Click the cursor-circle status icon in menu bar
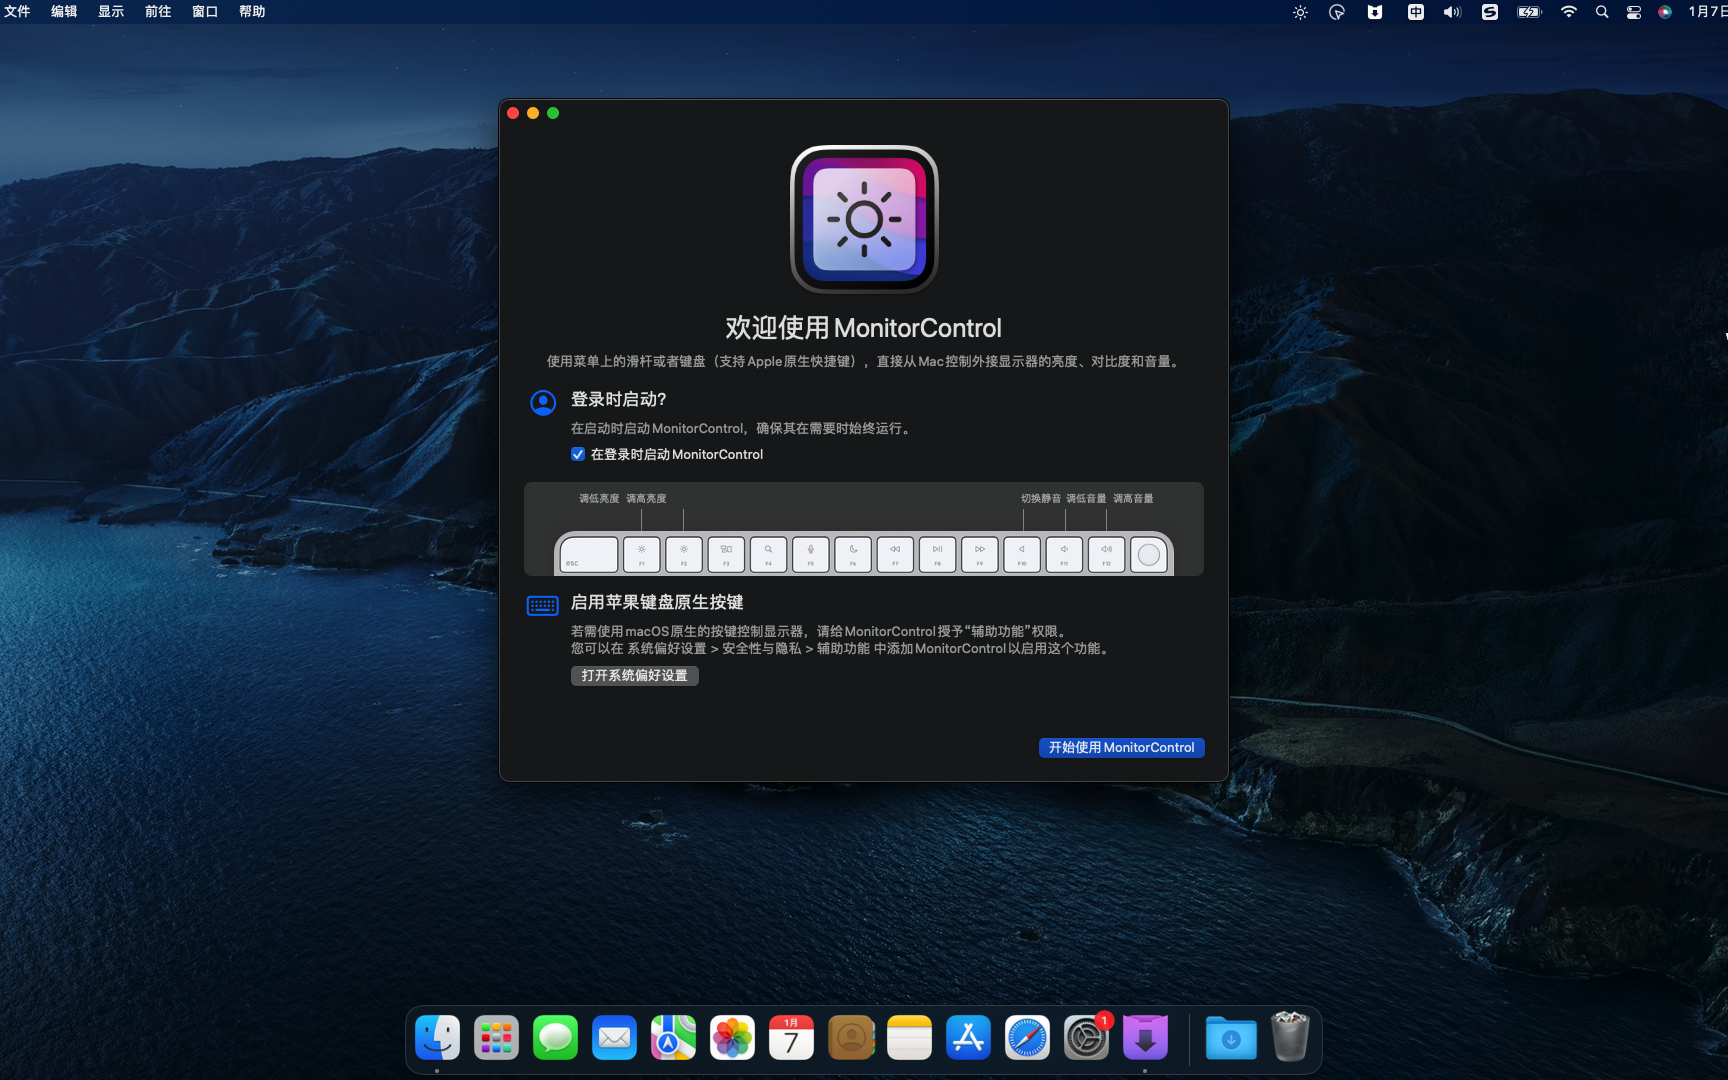The image size is (1728, 1080). coord(1337,12)
